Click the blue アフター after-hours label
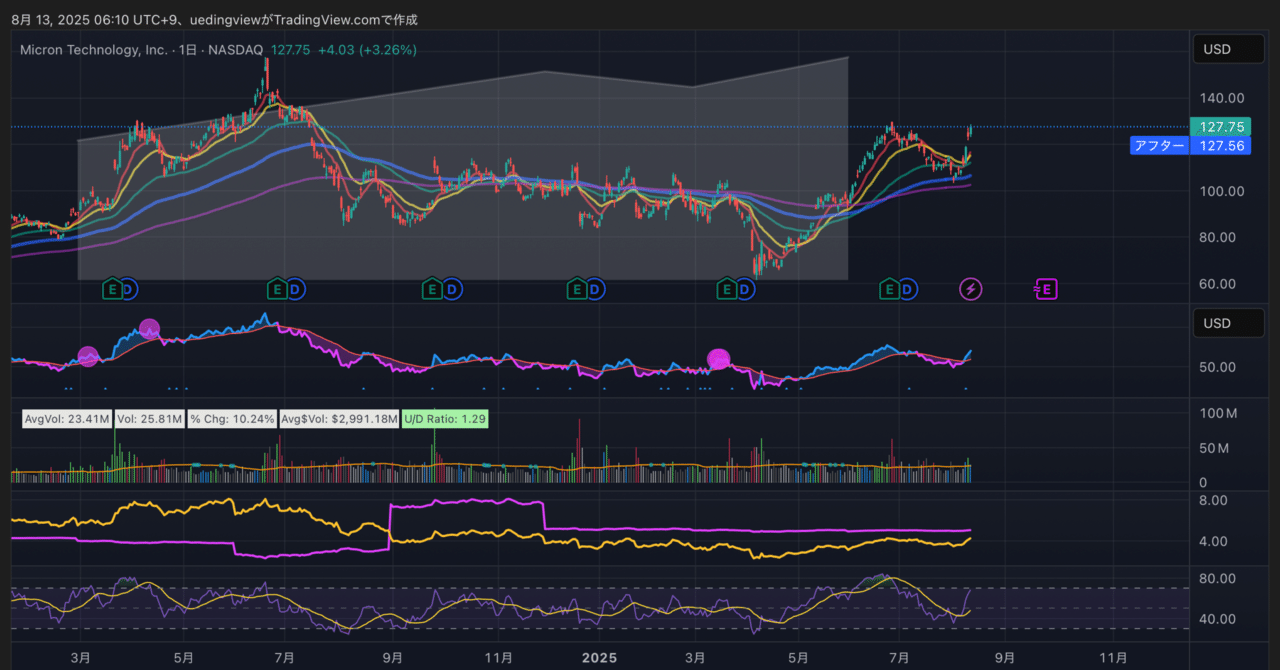The width and height of the screenshot is (1280, 670). (x=1160, y=146)
